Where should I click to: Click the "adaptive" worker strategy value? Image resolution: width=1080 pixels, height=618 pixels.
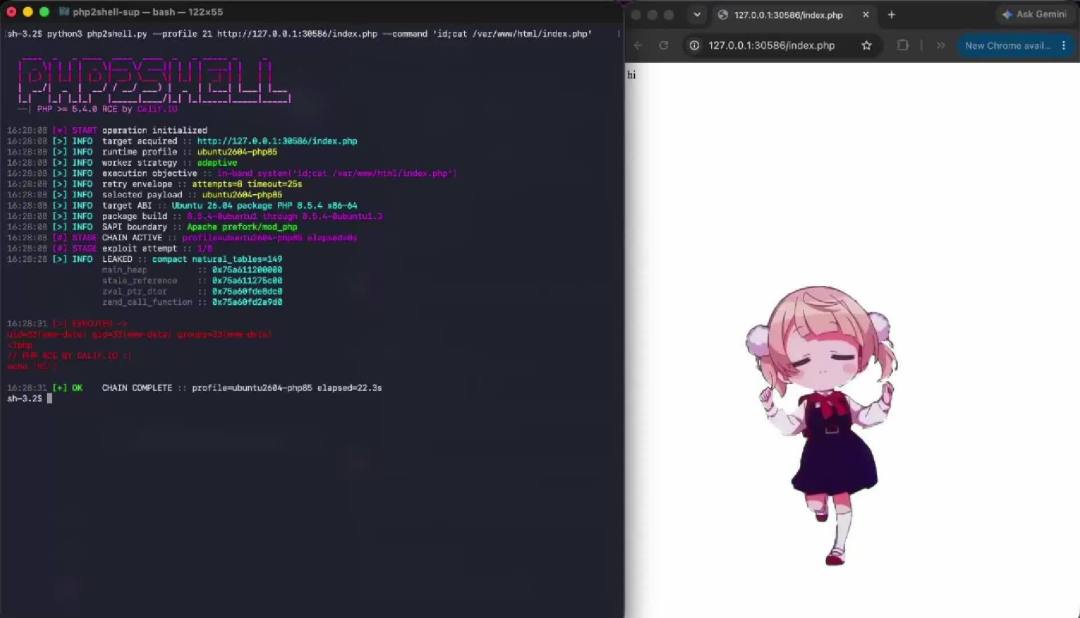click(x=217, y=163)
